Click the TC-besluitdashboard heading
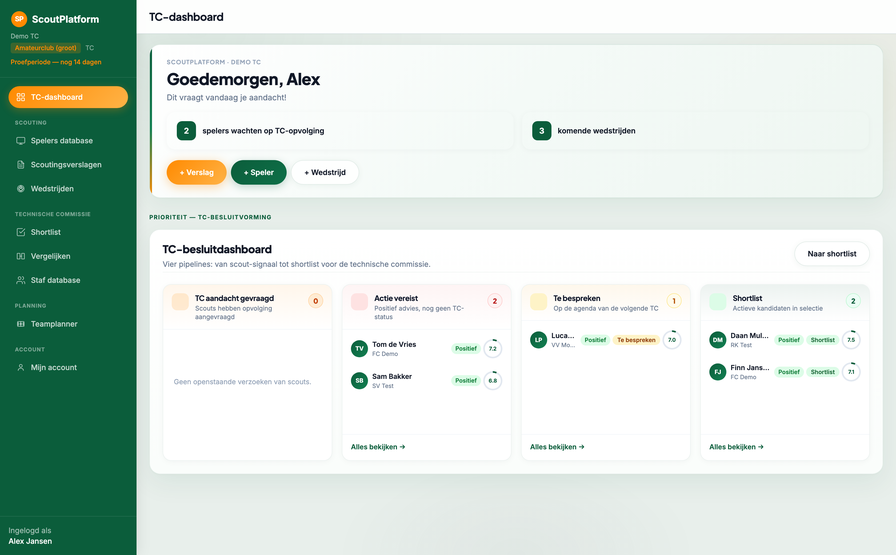 pos(217,249)
